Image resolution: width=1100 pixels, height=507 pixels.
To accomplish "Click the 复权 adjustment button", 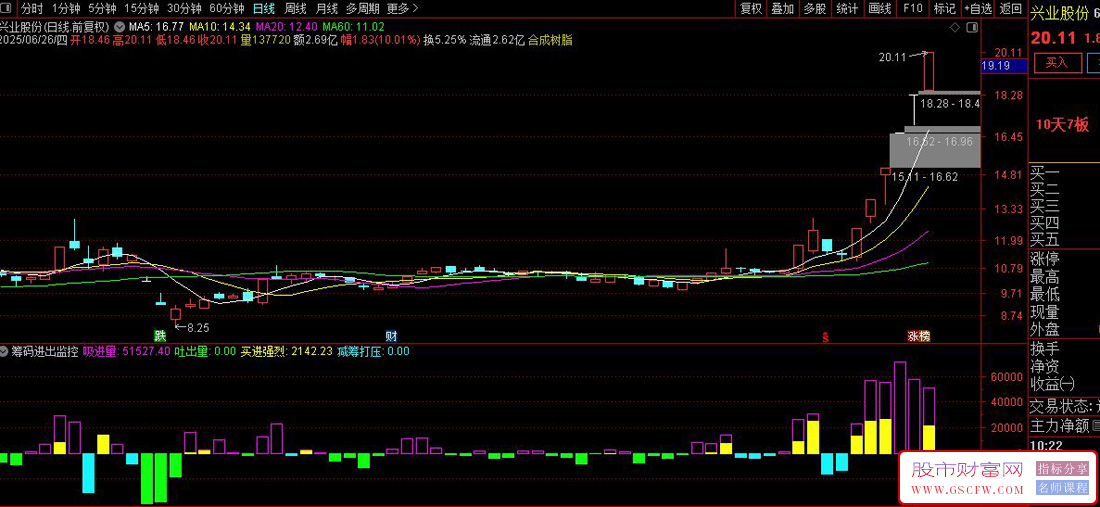I will 751,9.
